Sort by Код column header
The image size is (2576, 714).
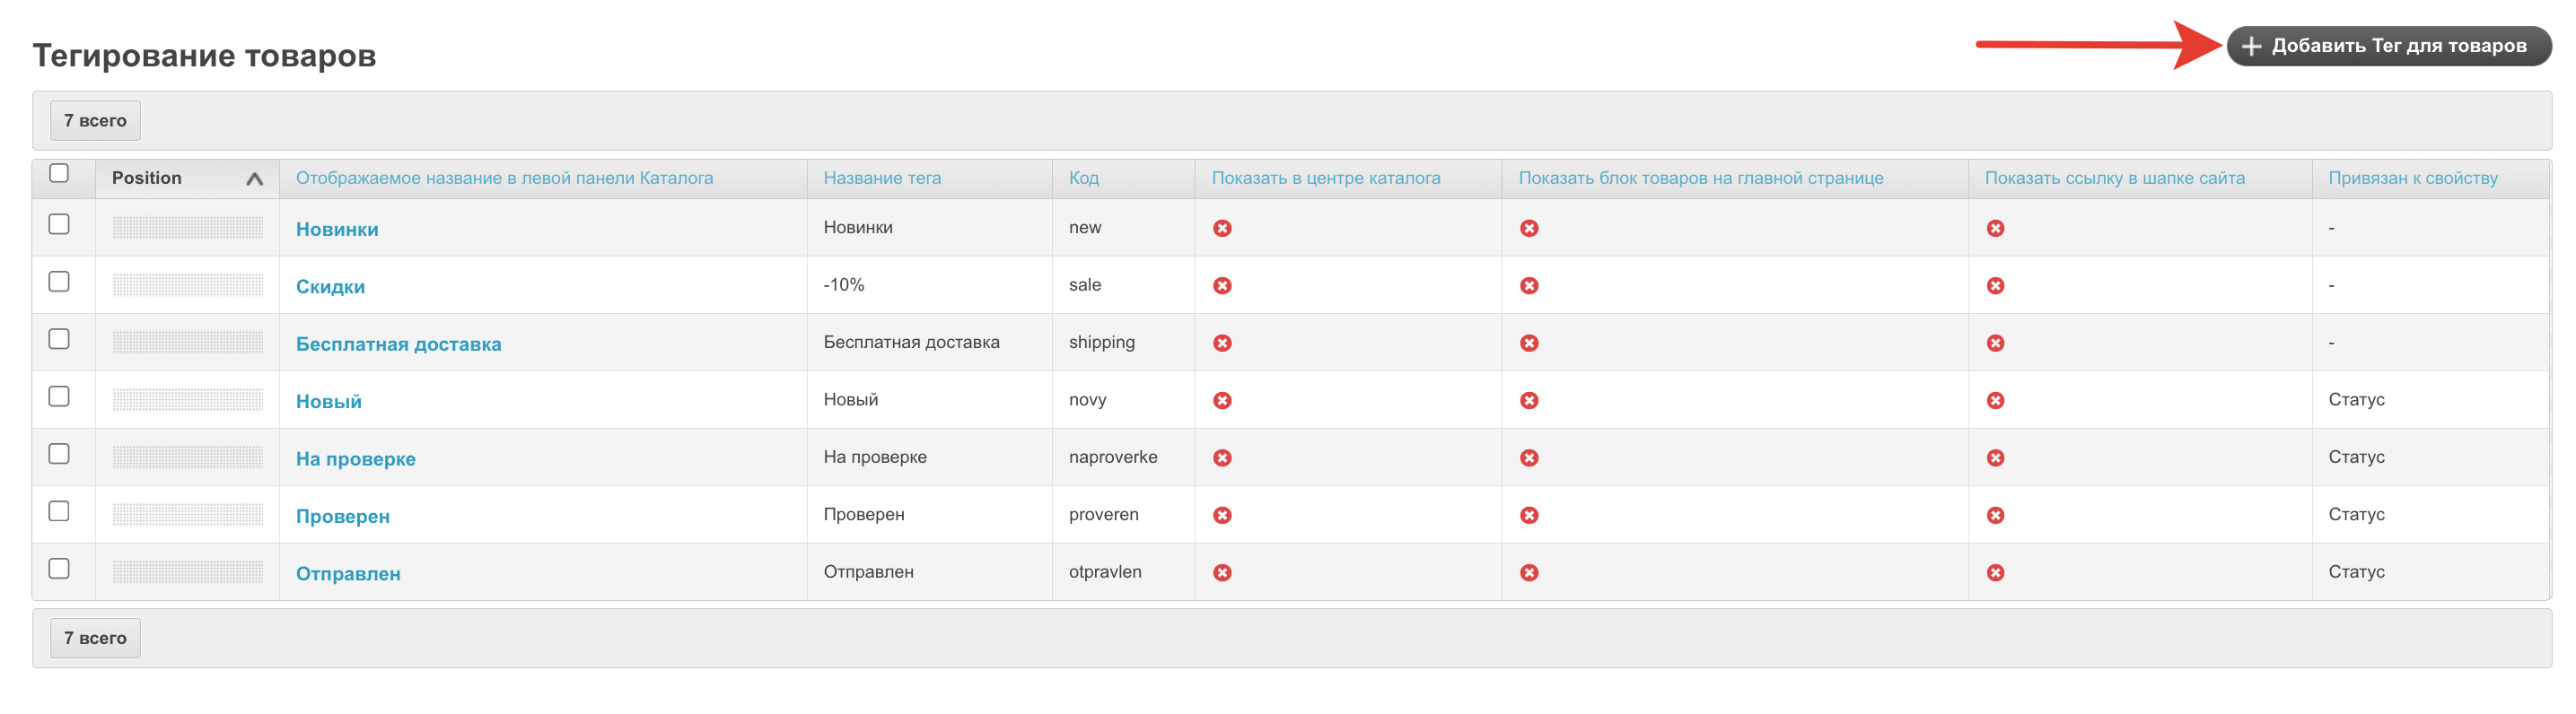(1082, 178)
